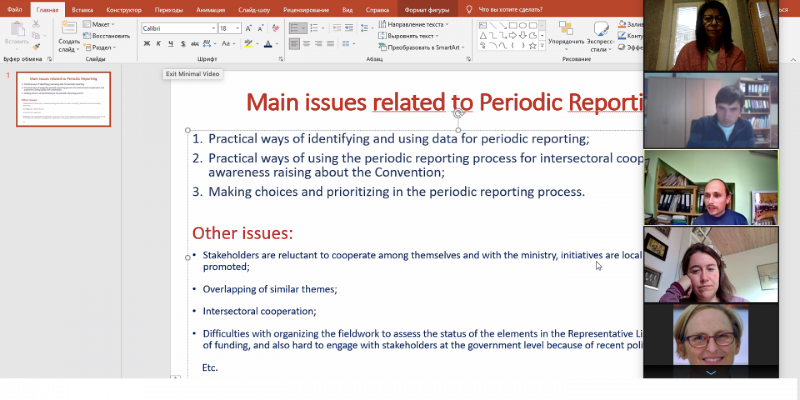This screenshot has height=400, width=800.
Task: Select the star shape in shapes gallery
Action: (x=533, y=45)
